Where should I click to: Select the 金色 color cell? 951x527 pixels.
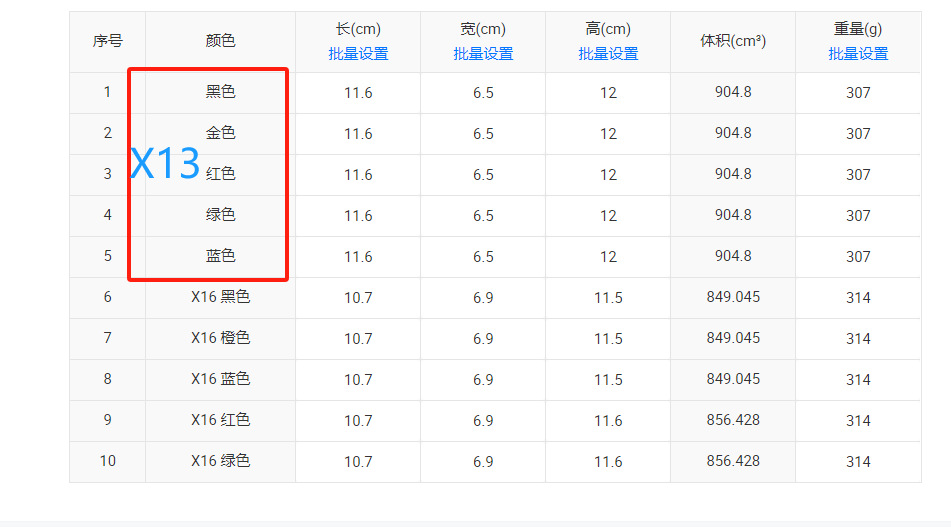point(220,133)
